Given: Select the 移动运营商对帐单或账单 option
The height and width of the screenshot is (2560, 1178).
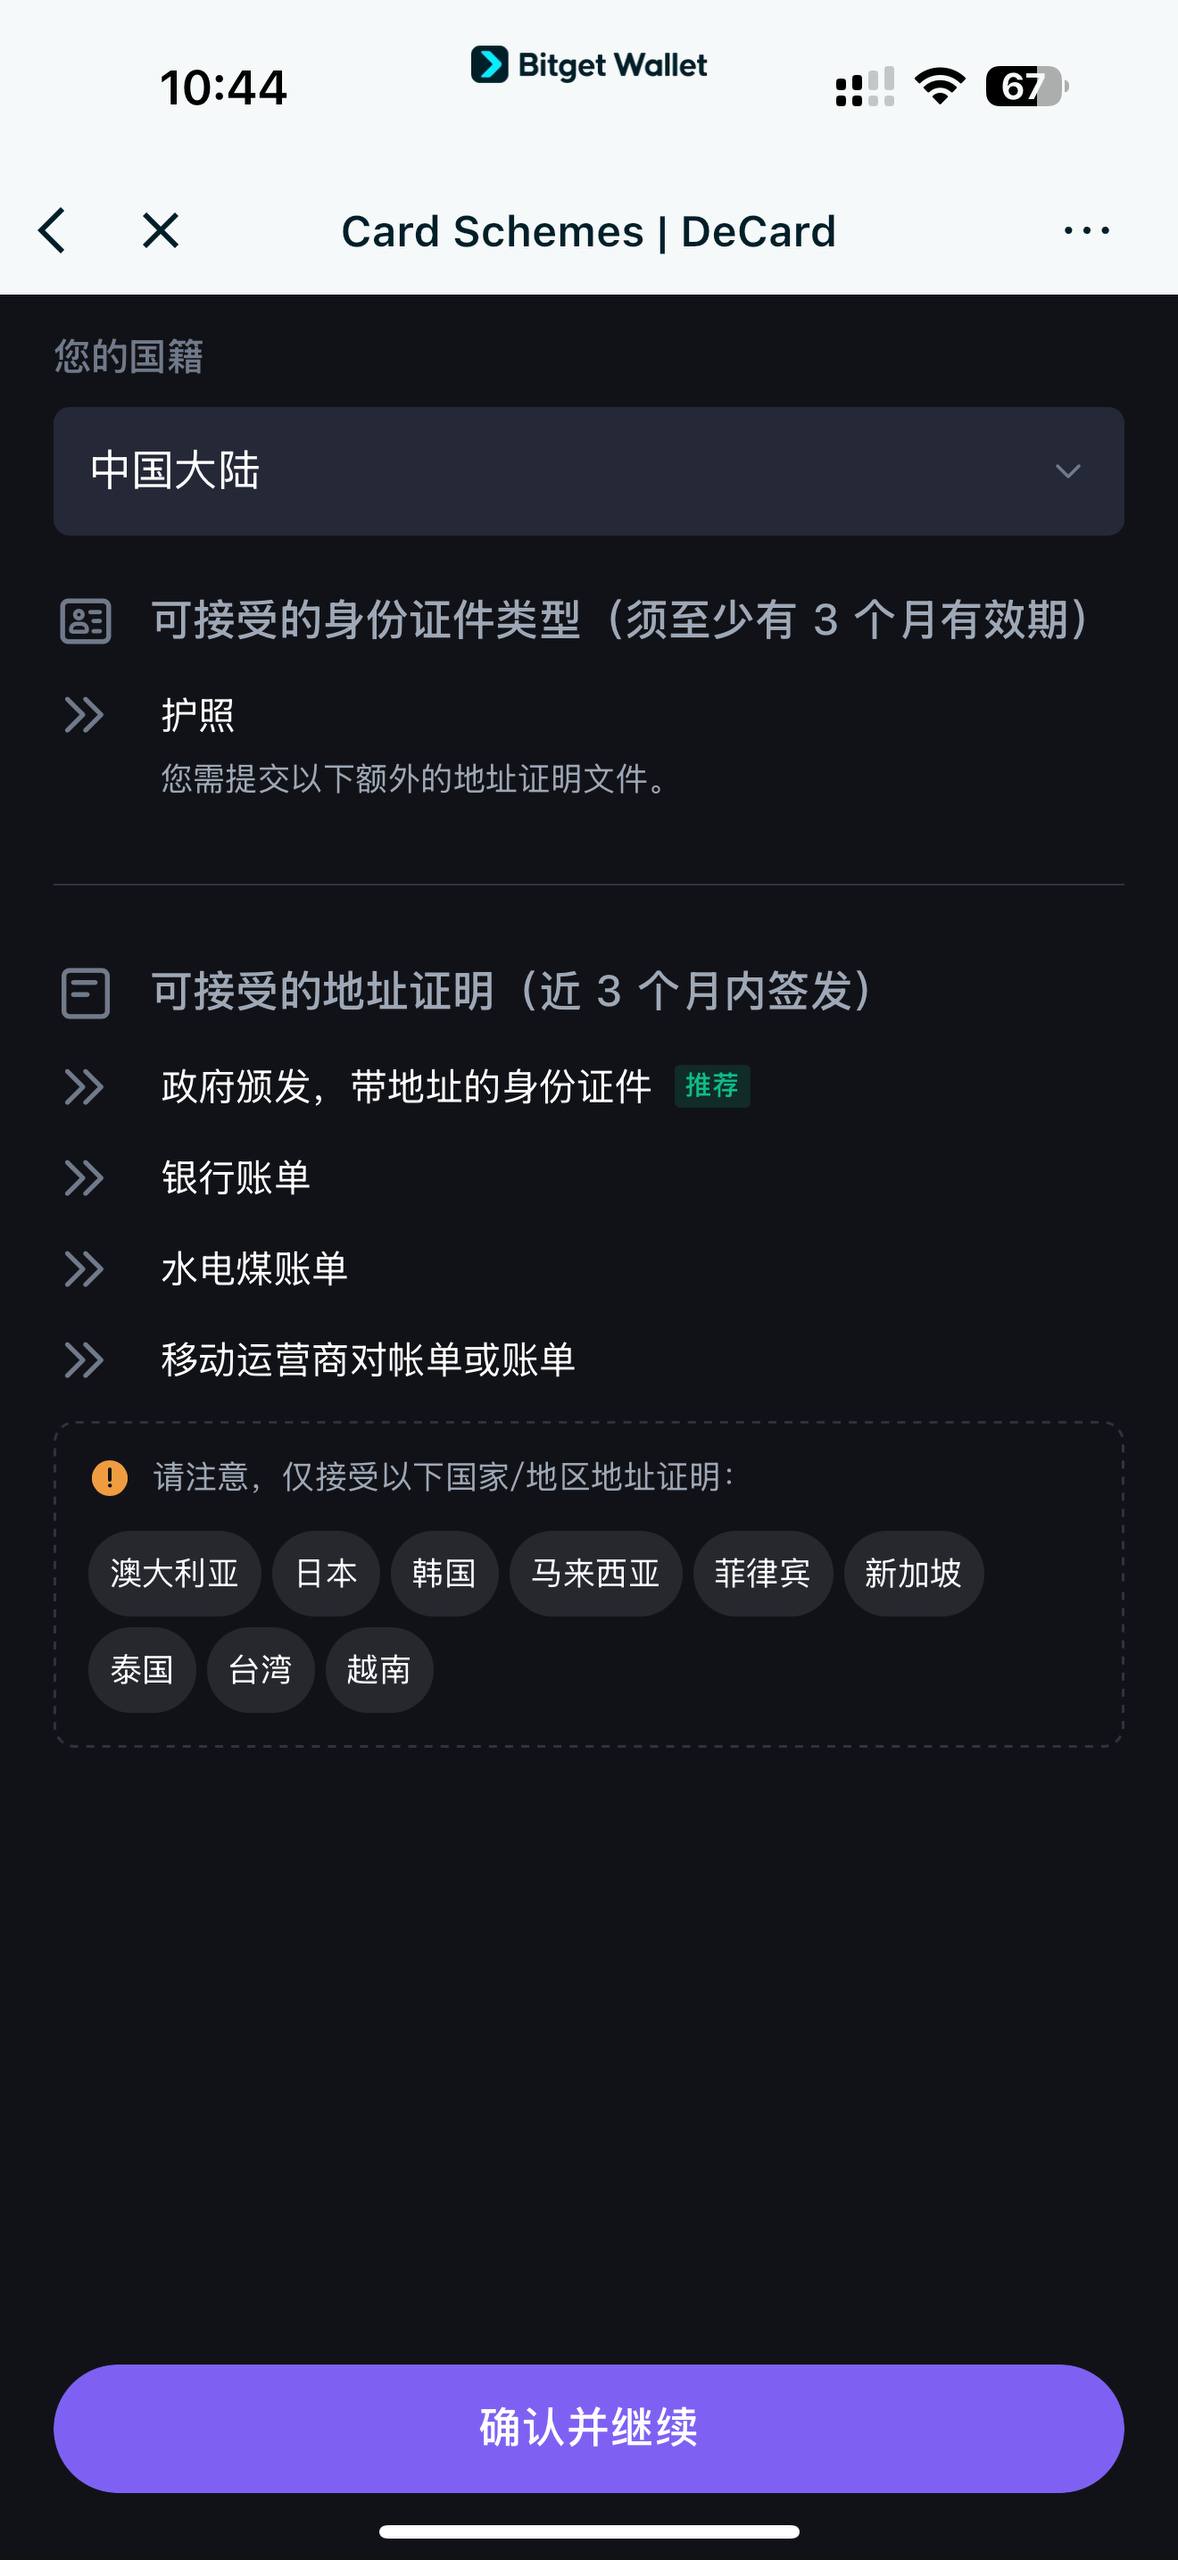Looking at the screenshot, I should pyautogui.click(x=368, y=1360).
